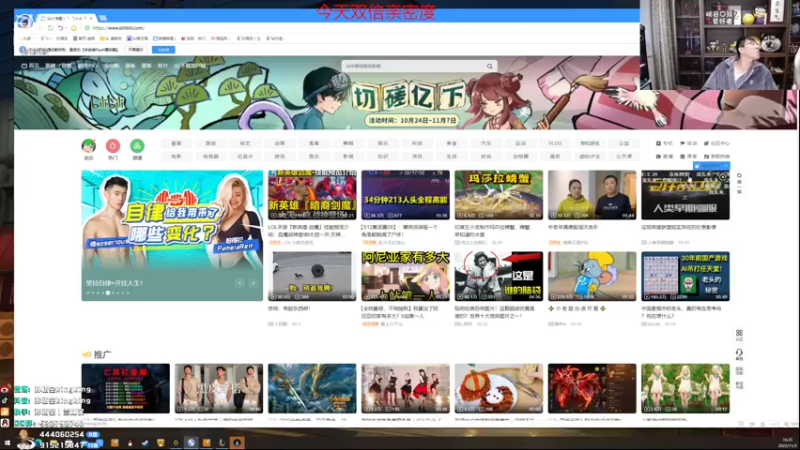
Task: Click the browser address bar URL
Action: pyautogui.click(x=119, y=28)
